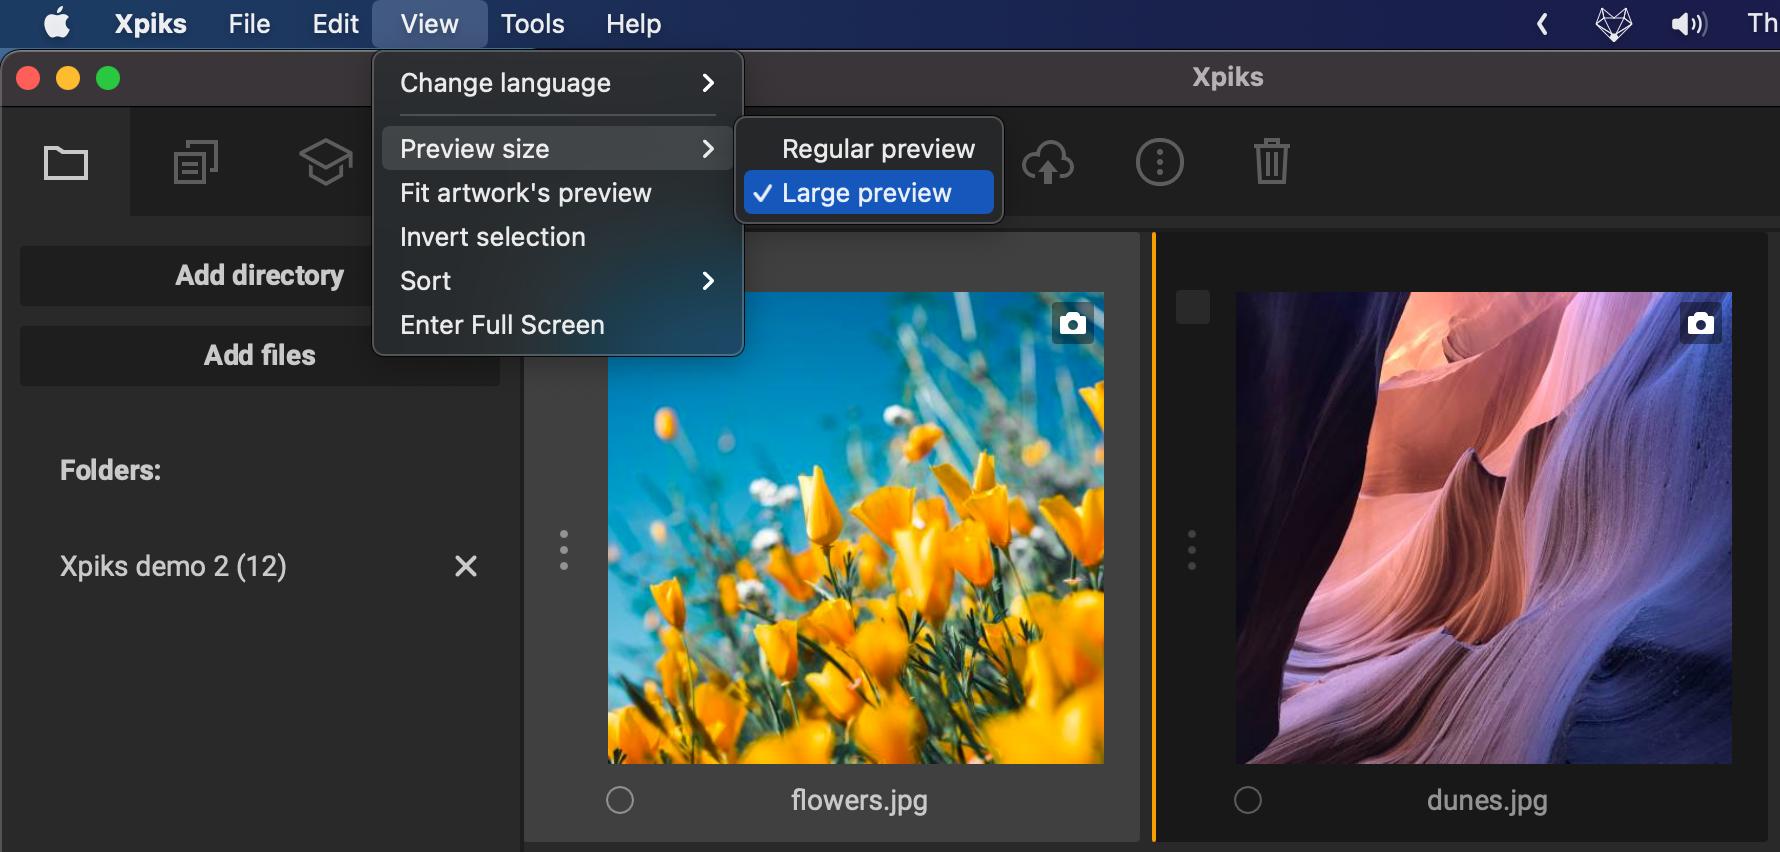The width and height of the screenshot is (1780, 852).
Task: Click the camera icon on dunes.jpg
Action: click(x=1701, y=323)
